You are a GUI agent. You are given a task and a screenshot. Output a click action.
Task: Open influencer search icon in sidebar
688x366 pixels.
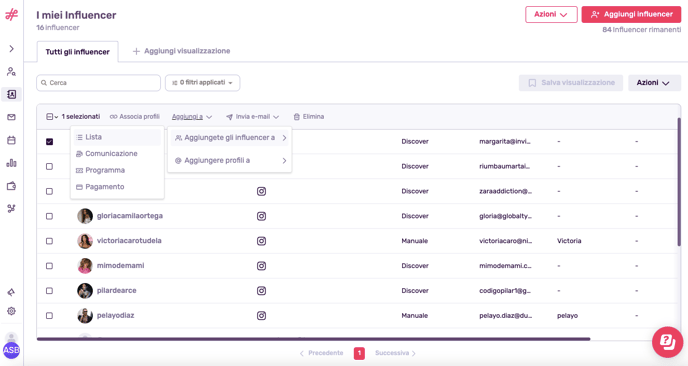point(11,72)
